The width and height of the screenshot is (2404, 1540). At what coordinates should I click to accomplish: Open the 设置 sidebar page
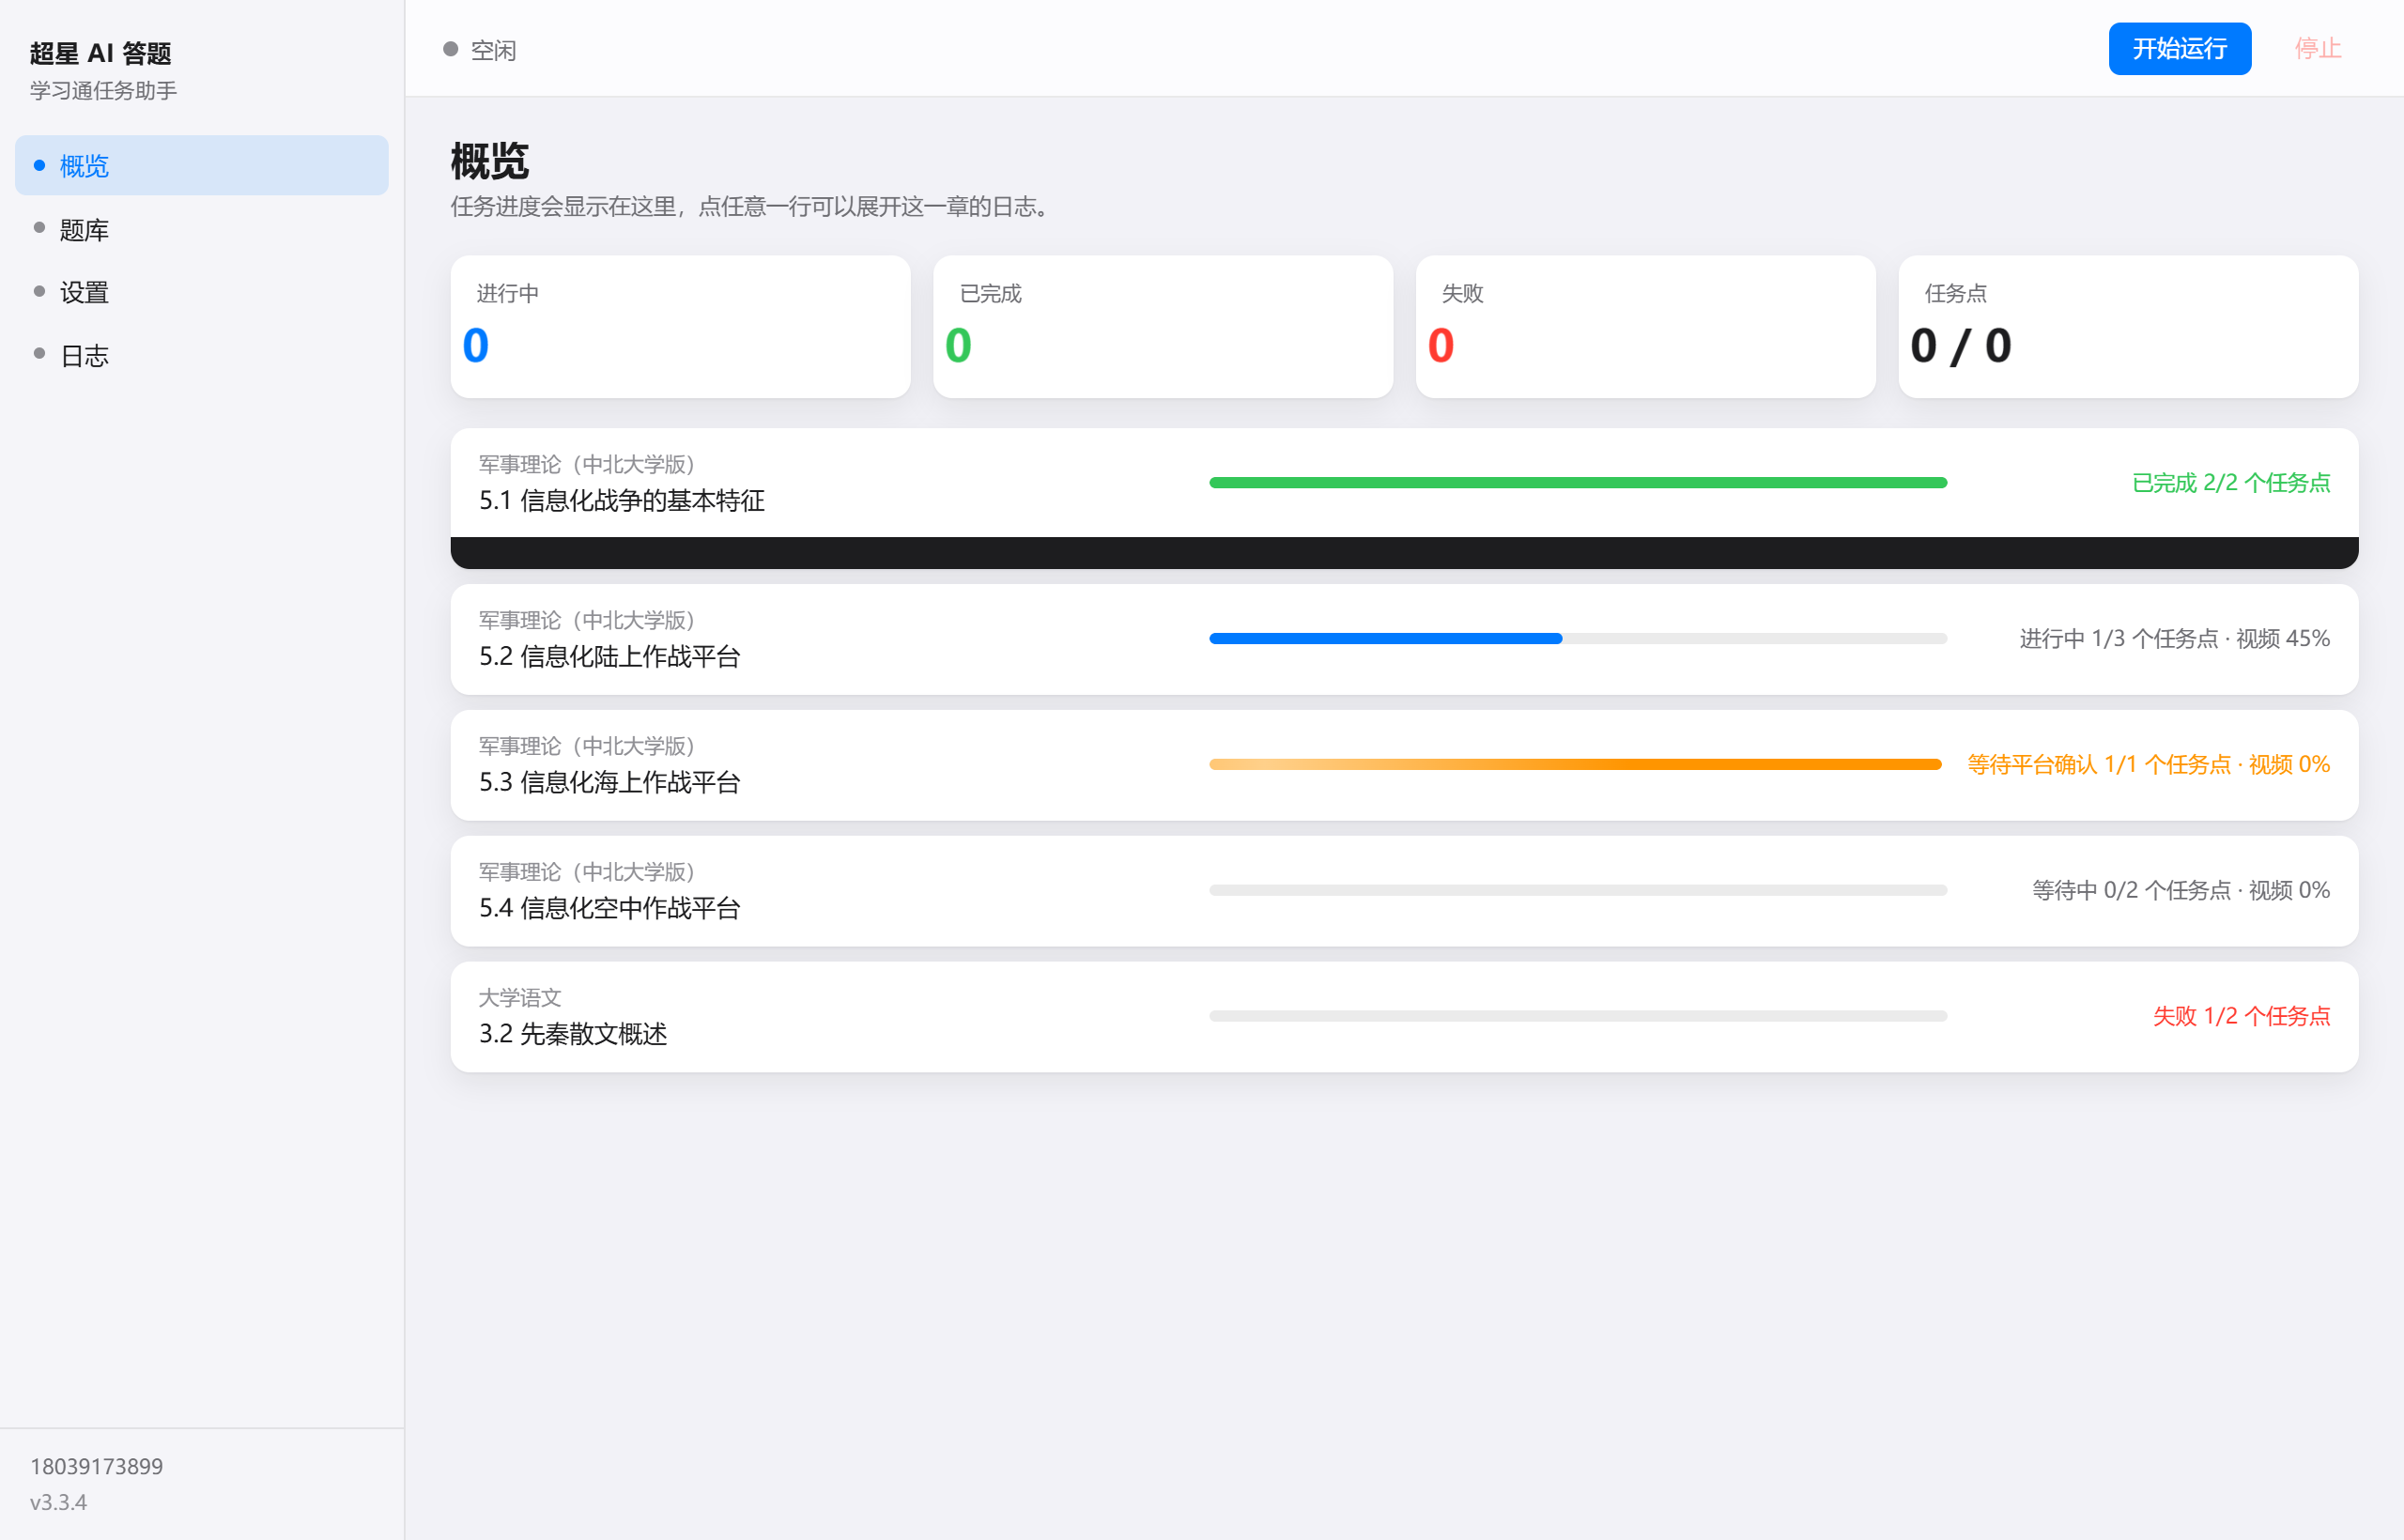(x=201, y=292)
